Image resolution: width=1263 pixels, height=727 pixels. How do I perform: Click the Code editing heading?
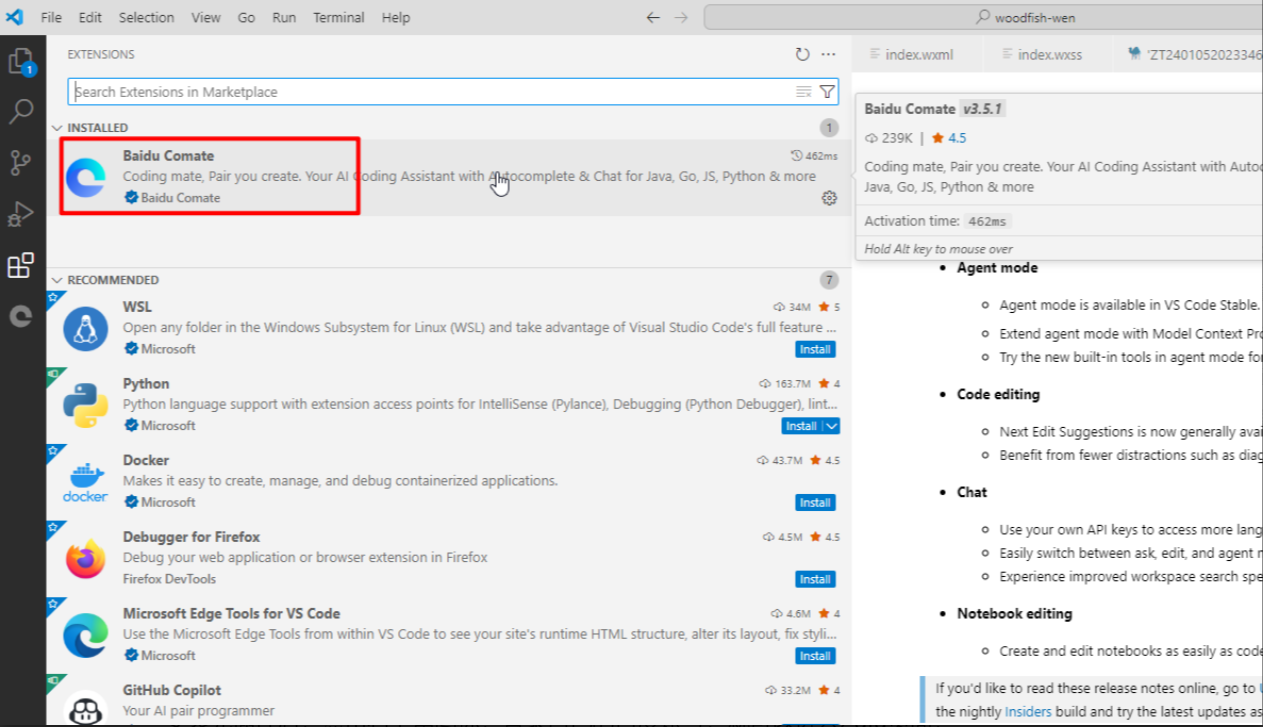coord(998,394)
